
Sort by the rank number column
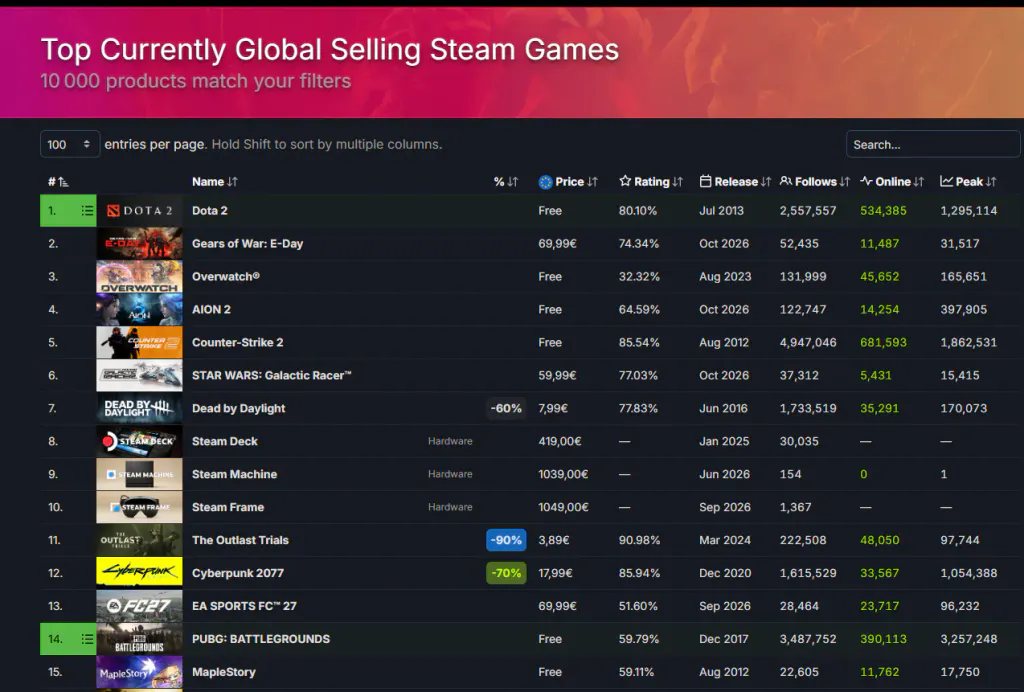(x=58, y=181)
